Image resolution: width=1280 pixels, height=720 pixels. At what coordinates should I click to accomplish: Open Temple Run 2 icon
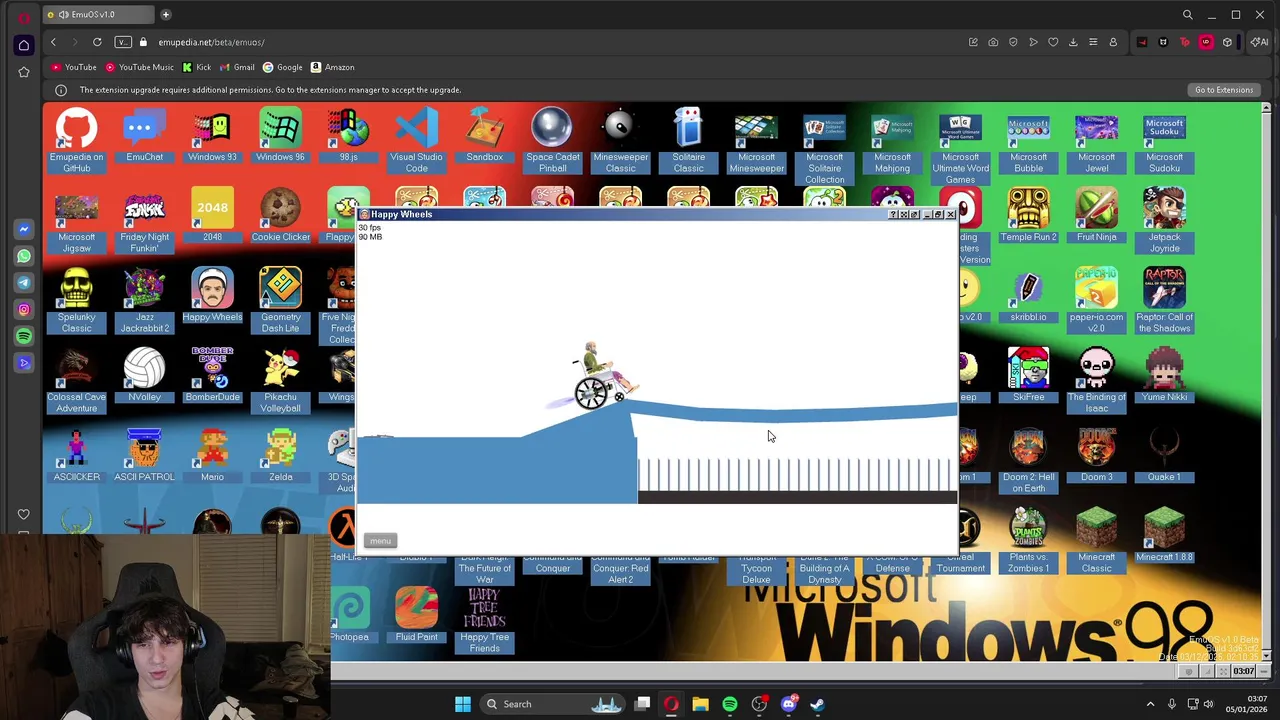1028,215
